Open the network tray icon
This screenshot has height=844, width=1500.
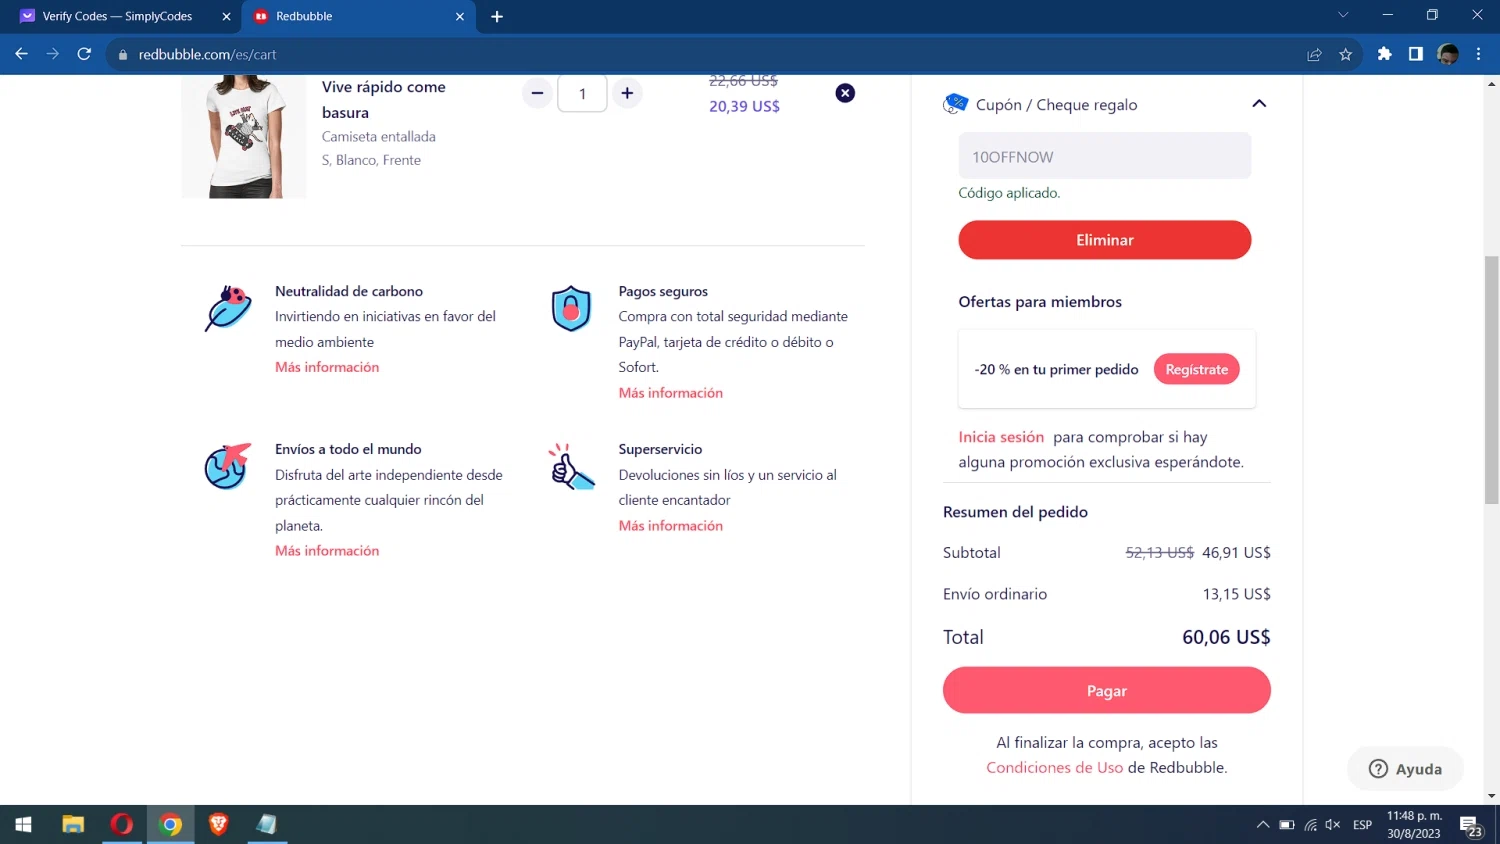(1310, 824)
